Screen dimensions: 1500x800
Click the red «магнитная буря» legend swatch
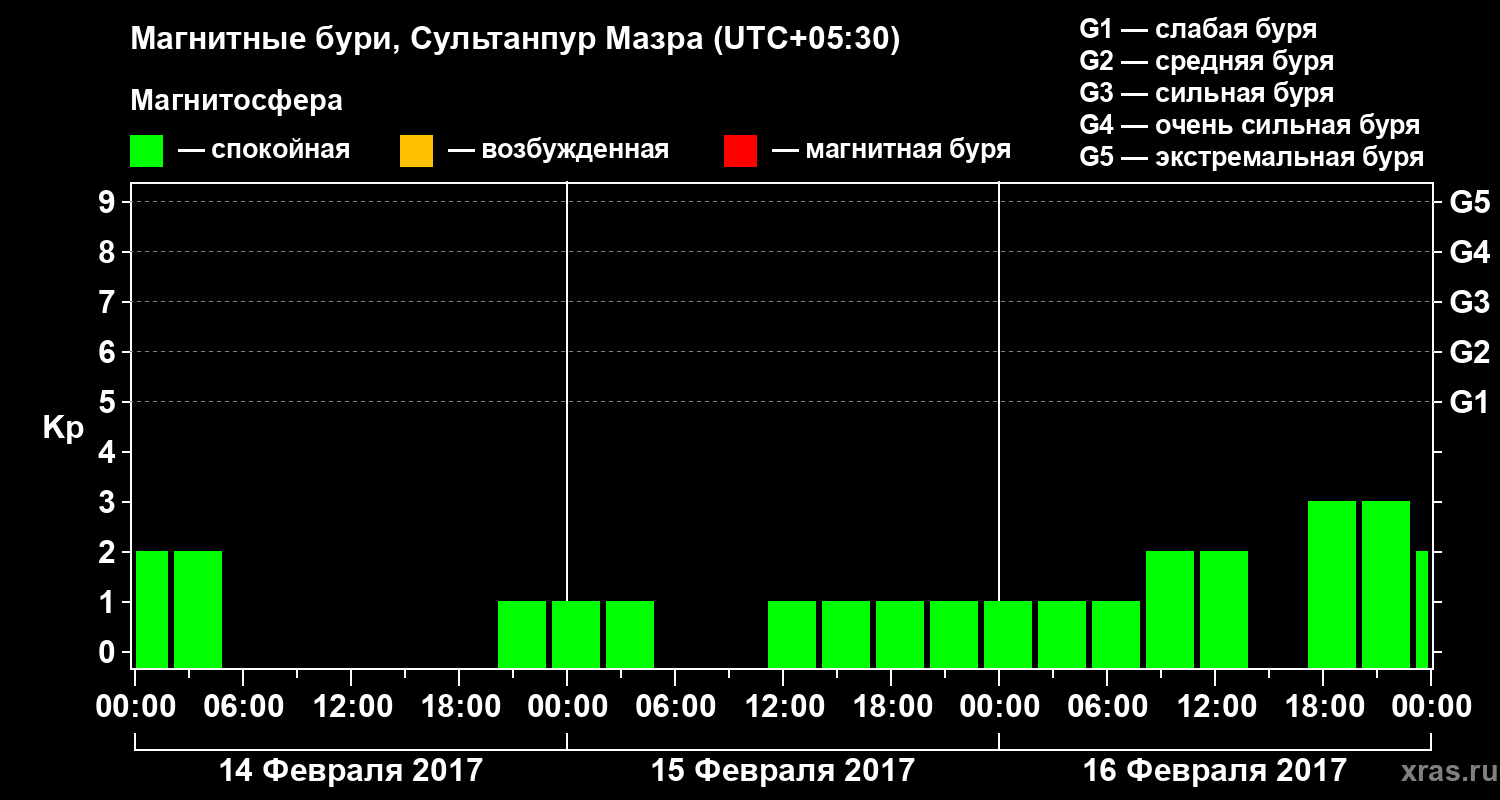740,151
